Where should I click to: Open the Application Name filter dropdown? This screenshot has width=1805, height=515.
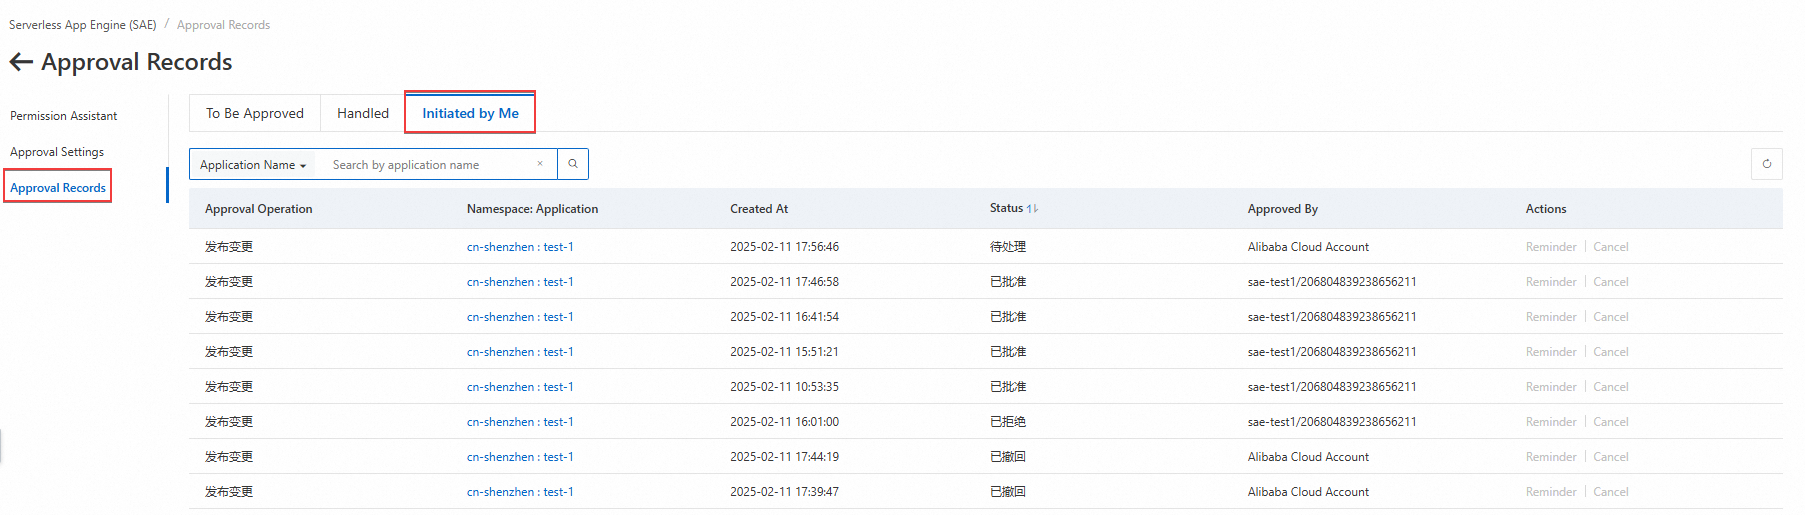point(253,165)
